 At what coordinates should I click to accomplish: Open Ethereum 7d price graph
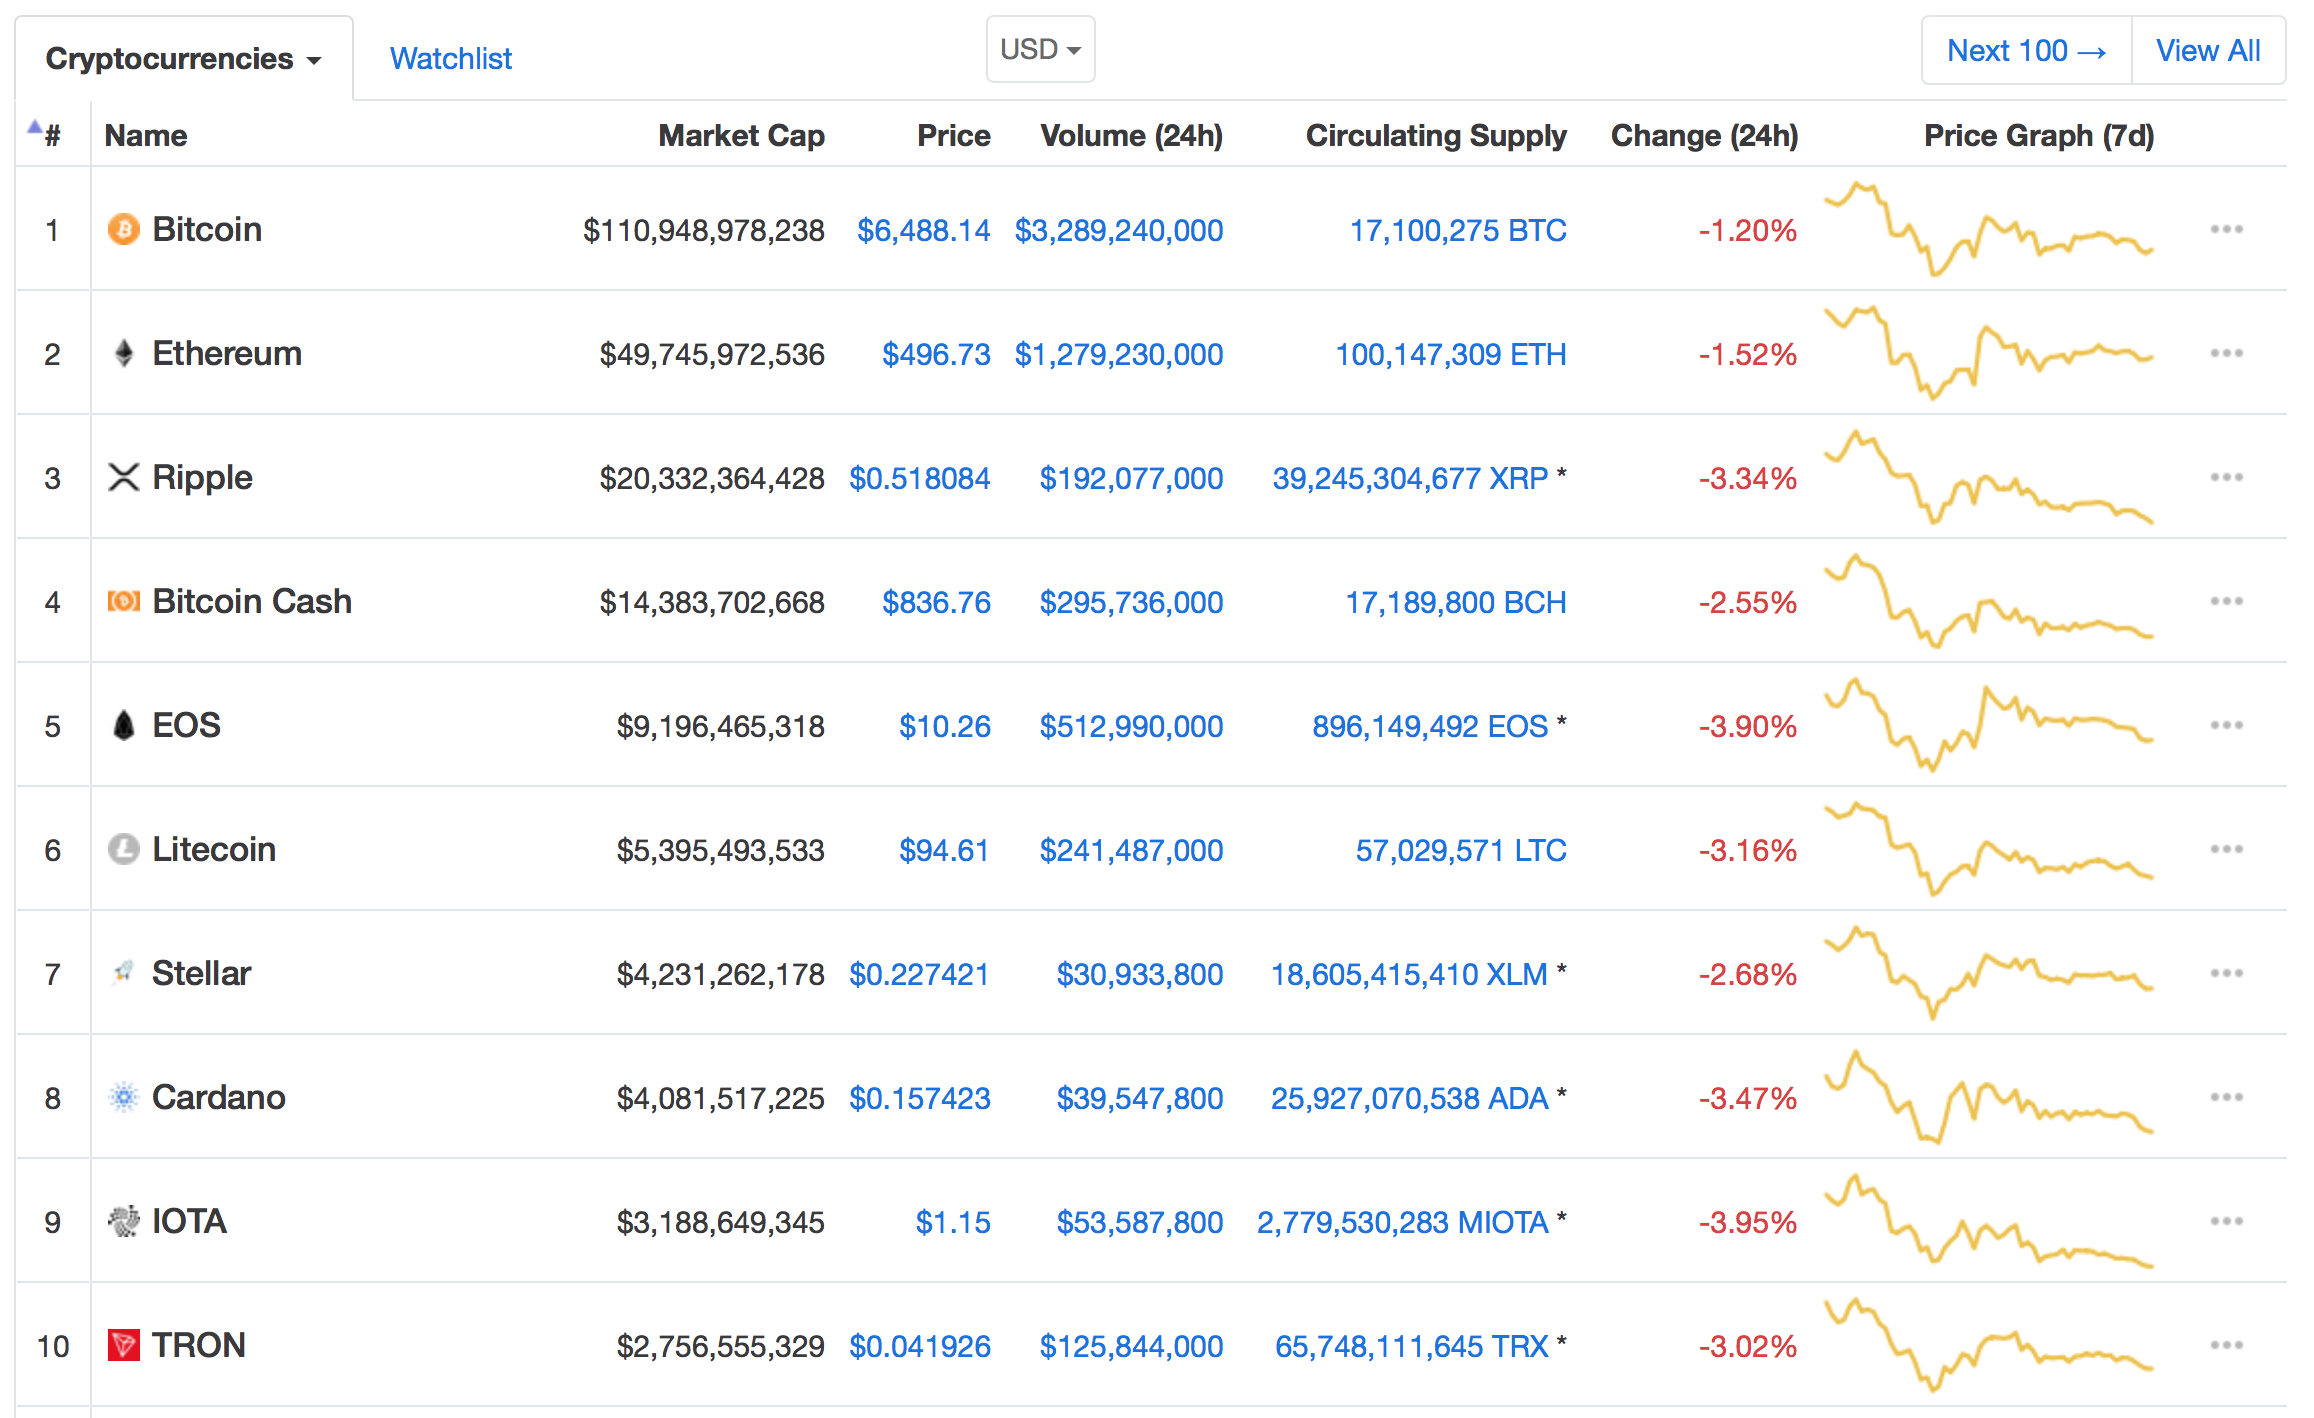coord(1988,354)
